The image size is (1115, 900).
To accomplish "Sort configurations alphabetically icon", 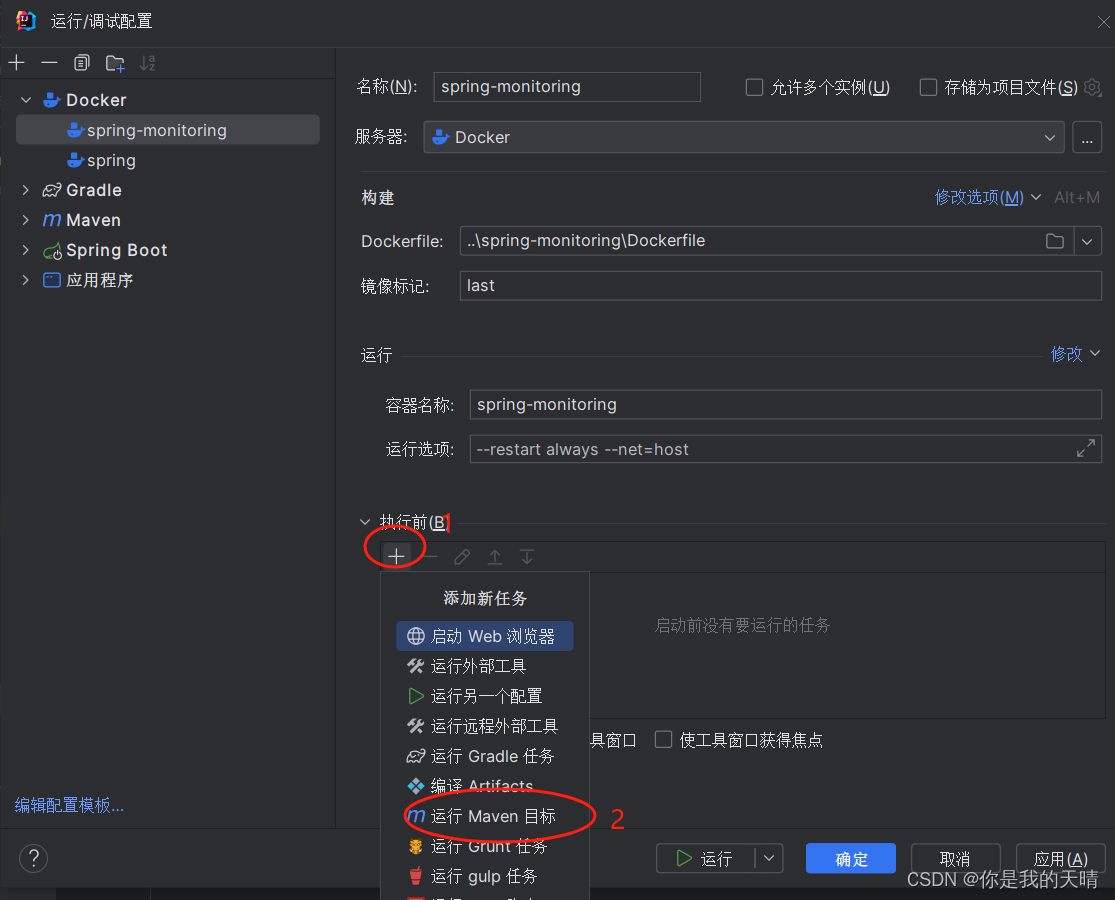I will [x=147, y=63].
